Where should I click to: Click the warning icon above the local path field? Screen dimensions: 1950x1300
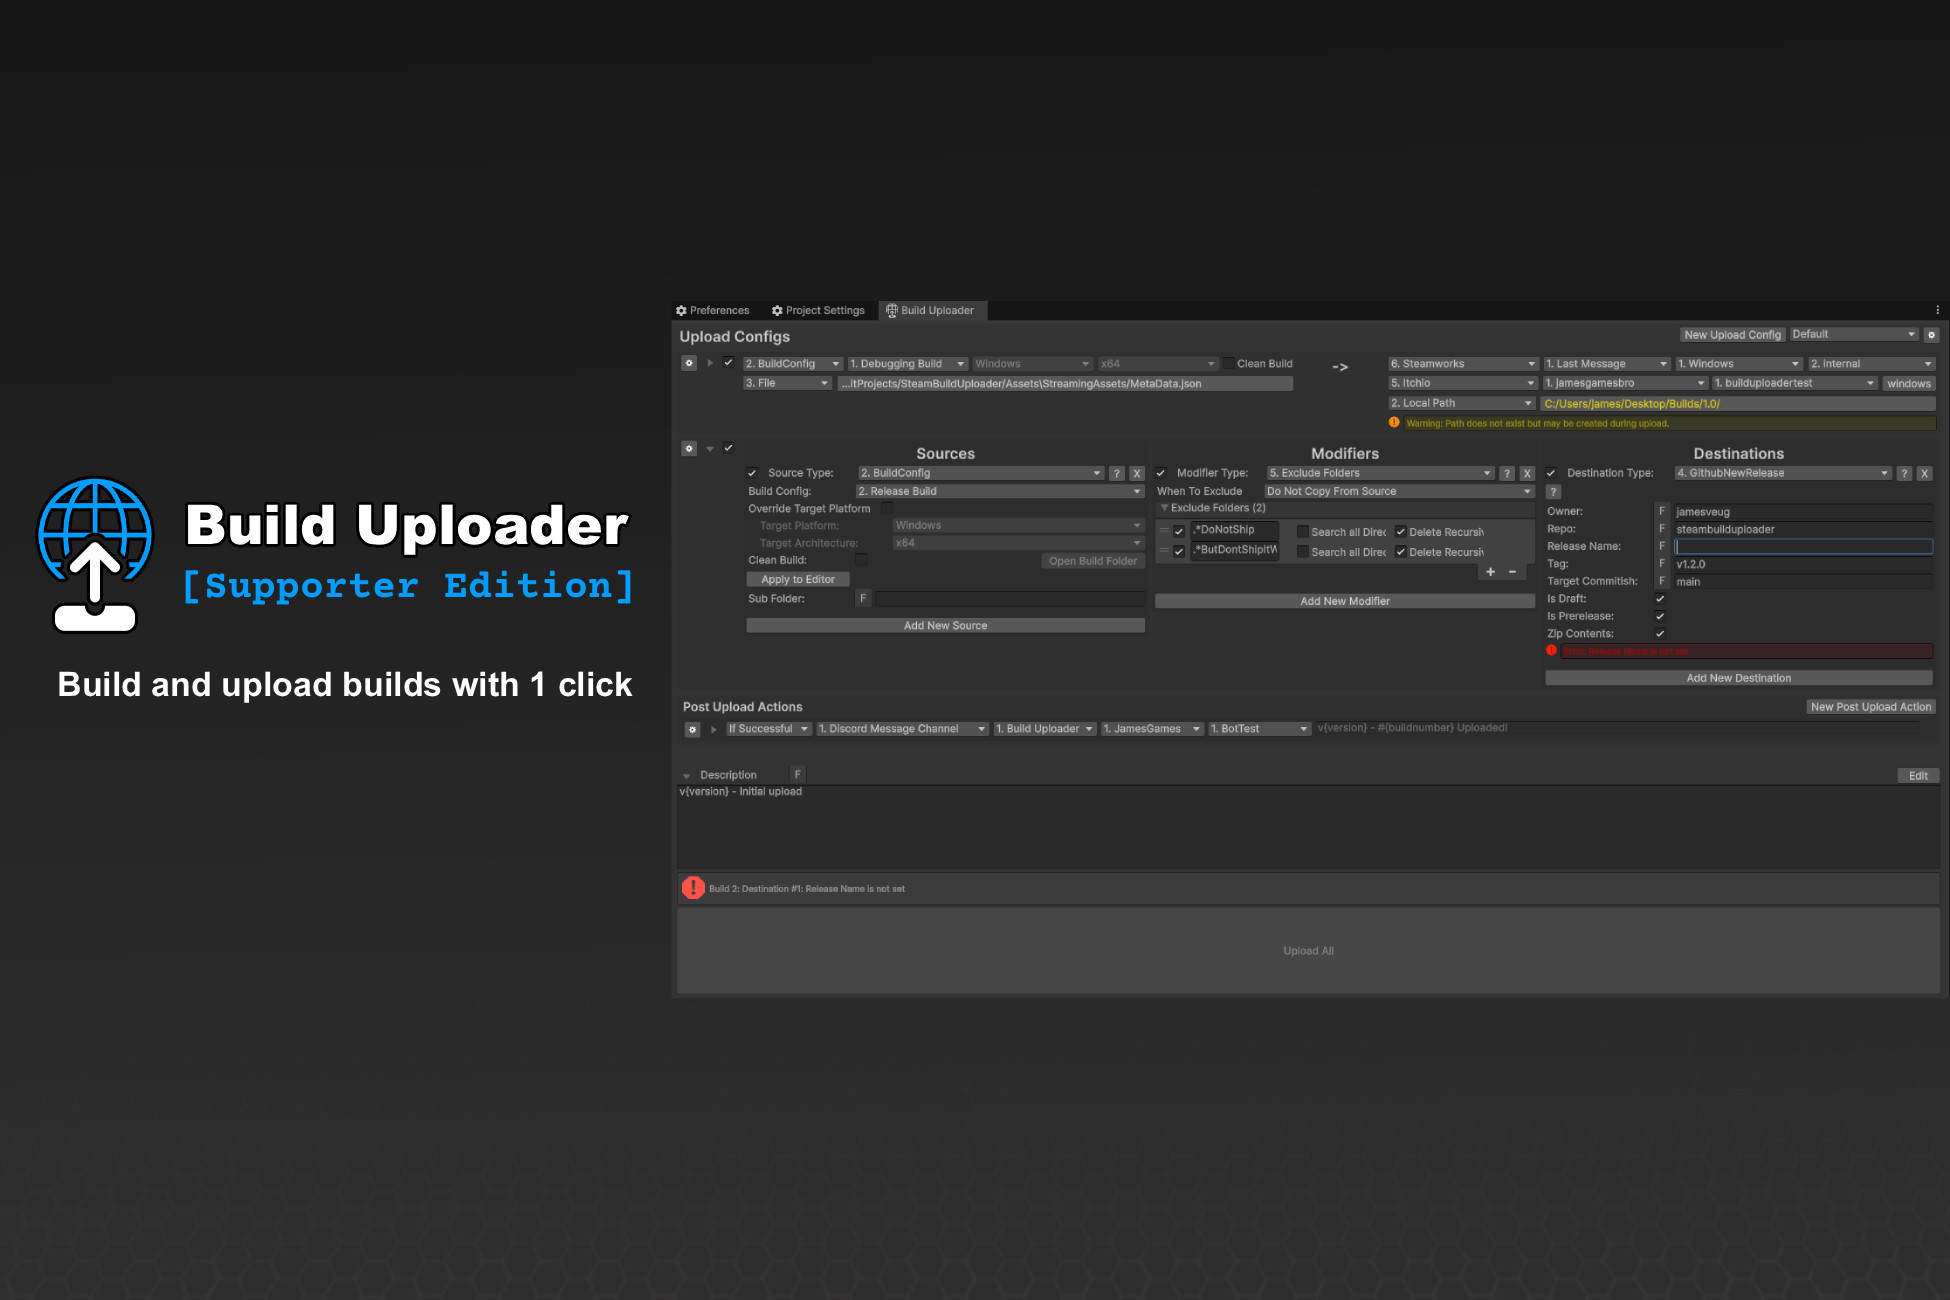(x=1394, y=423)
